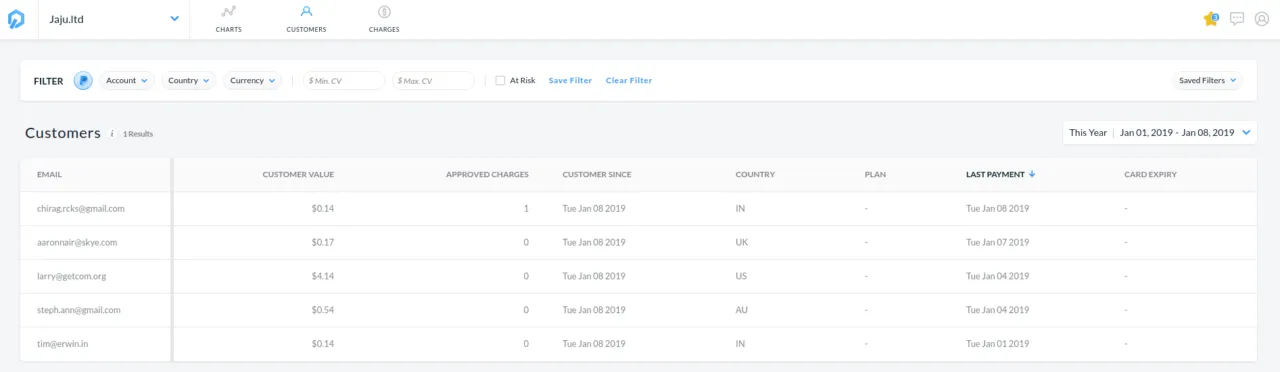Click the Last Payment sort arrow
This screenshot has width=1280, height=372.
[1032, 174]
